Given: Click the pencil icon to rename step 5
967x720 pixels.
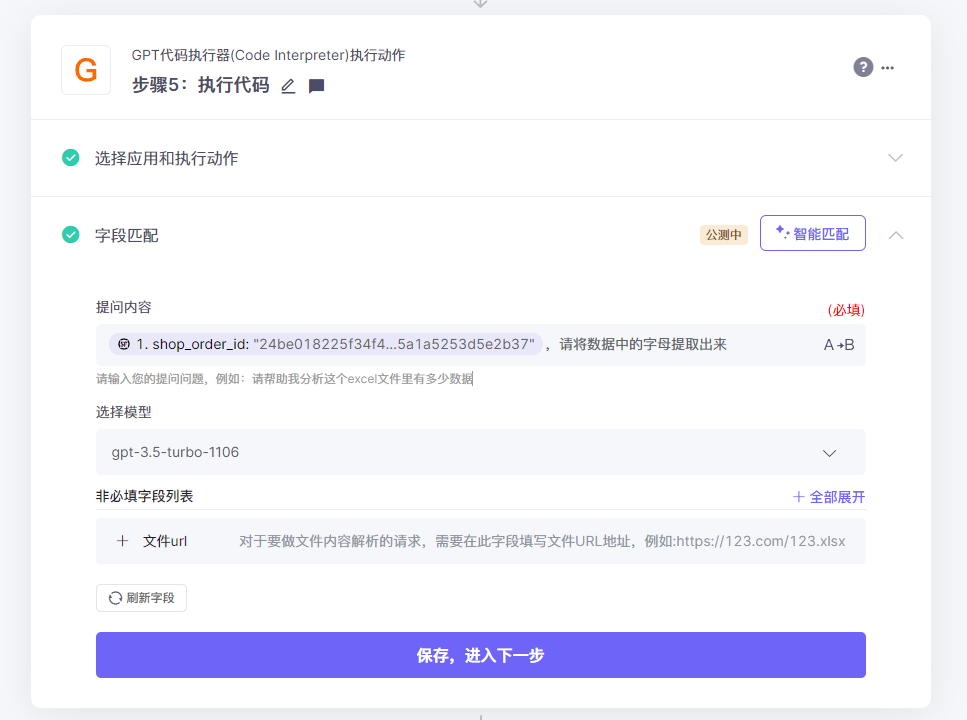Looking at the screenshot, I should pos(288,86).
